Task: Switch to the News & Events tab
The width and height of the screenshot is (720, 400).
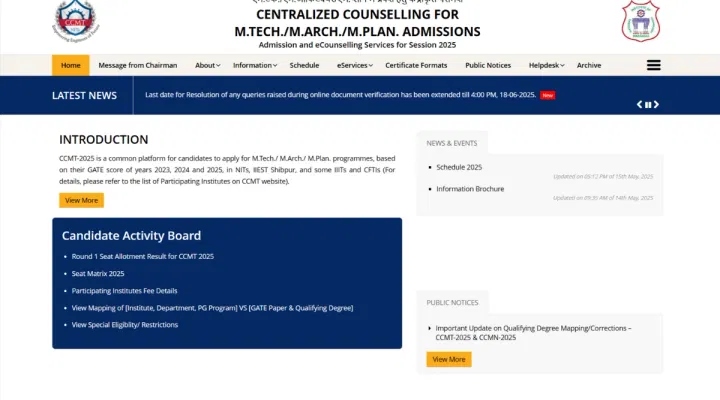Action: point(453,143)
